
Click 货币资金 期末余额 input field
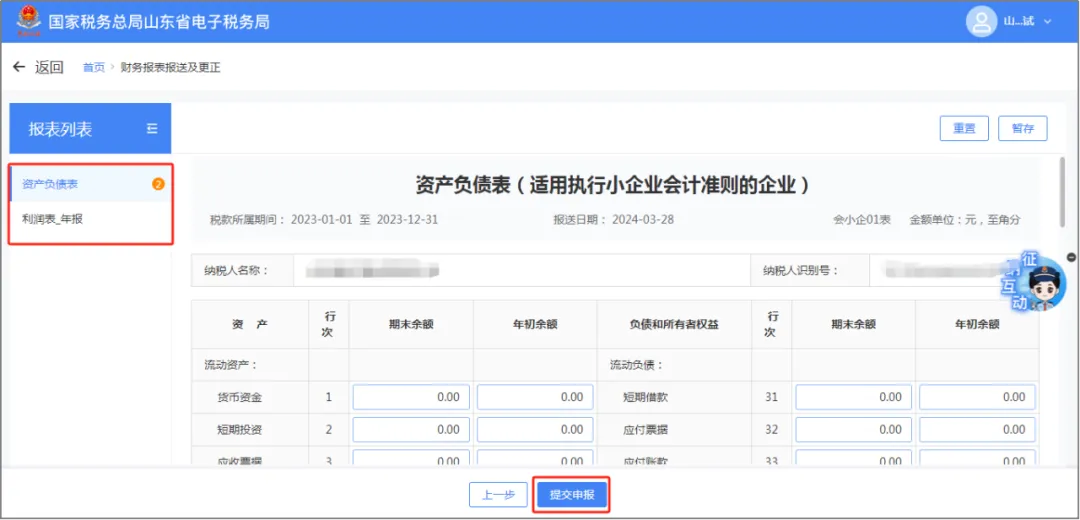click(411, 397)
